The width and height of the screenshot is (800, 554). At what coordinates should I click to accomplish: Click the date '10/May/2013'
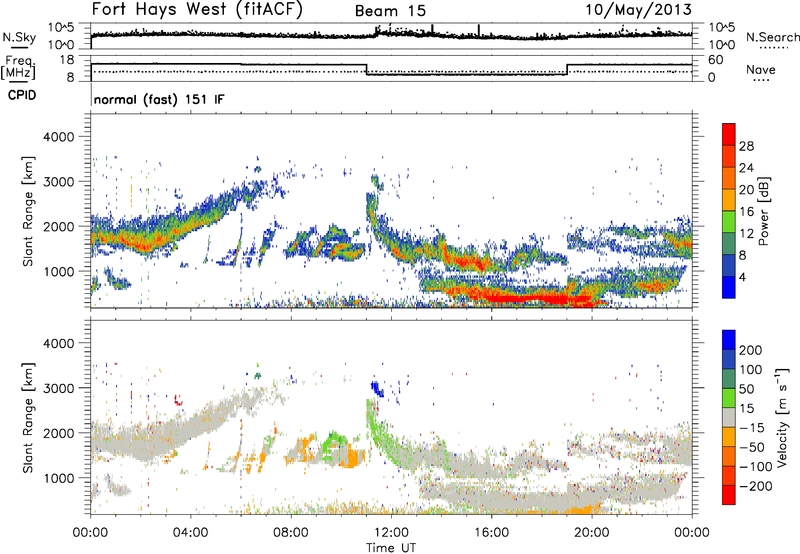(x=638, y=10)
